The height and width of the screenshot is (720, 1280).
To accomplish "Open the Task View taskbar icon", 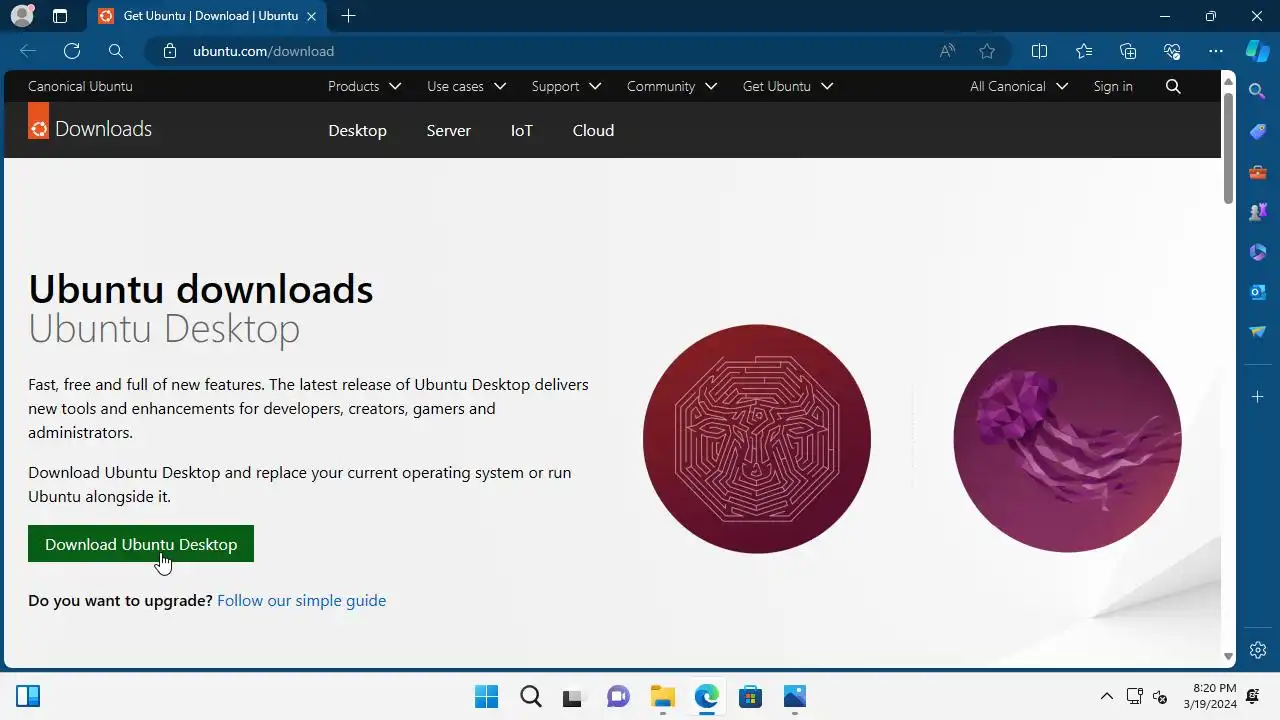I will 574,696.
